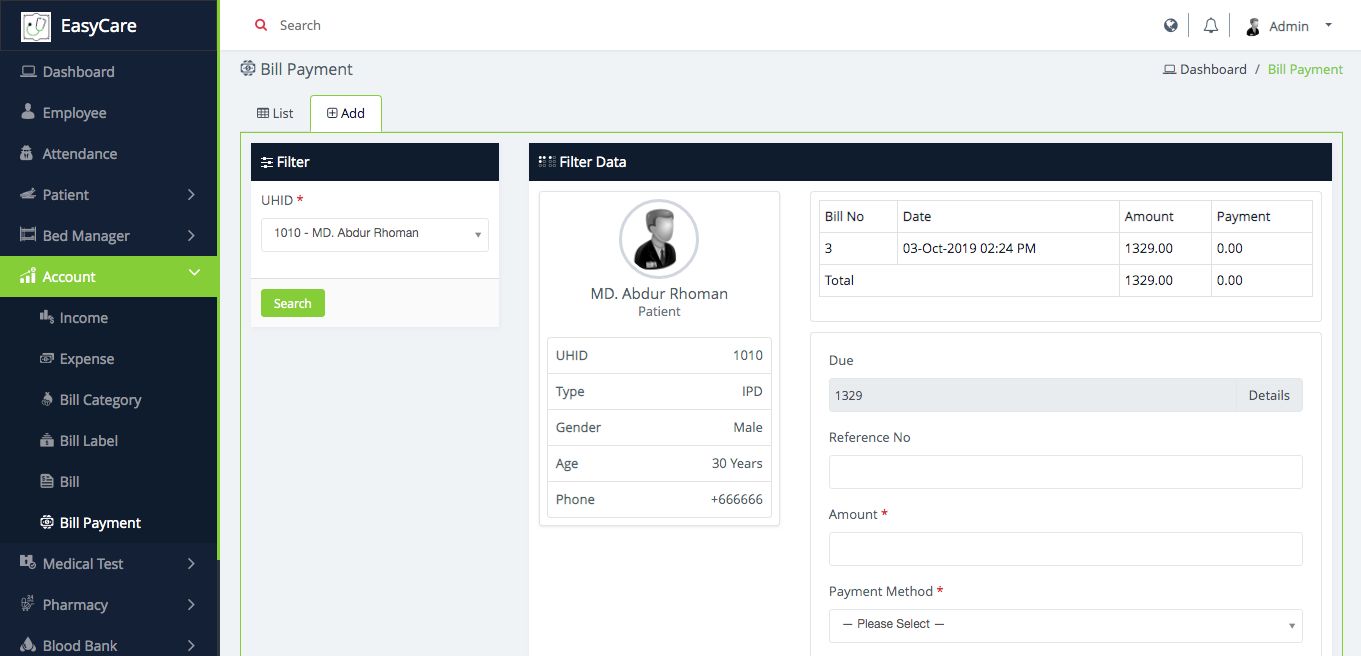The width and height of the screenshot is (1361, 656).
Task: Click the Patient icon in sidebar
Action: [28, 194]
